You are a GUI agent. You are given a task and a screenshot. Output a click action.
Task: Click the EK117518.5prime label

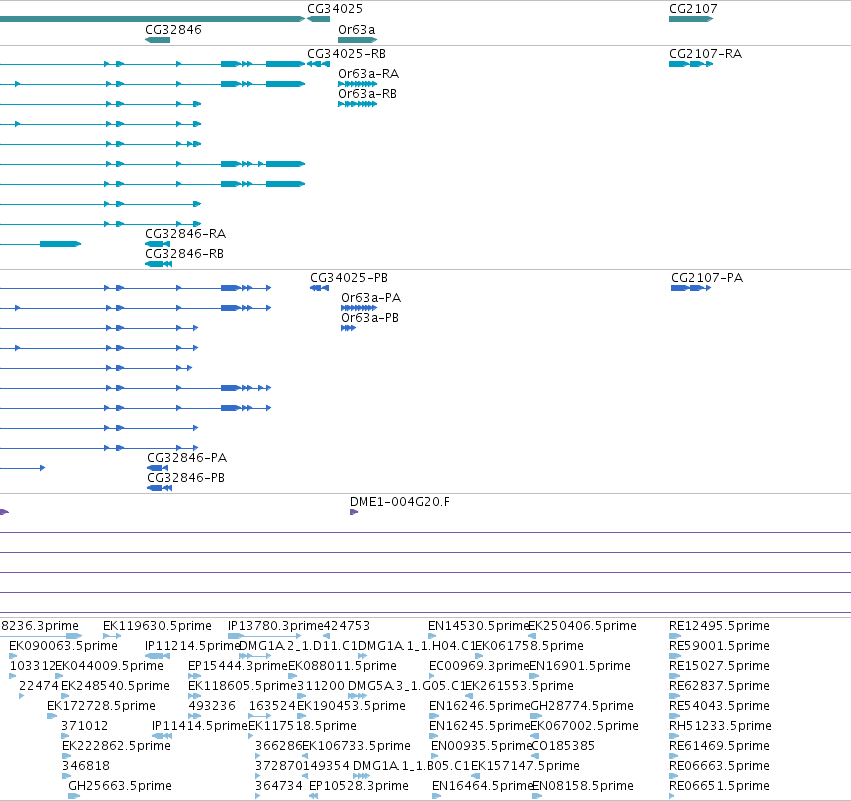pos(302,726)
